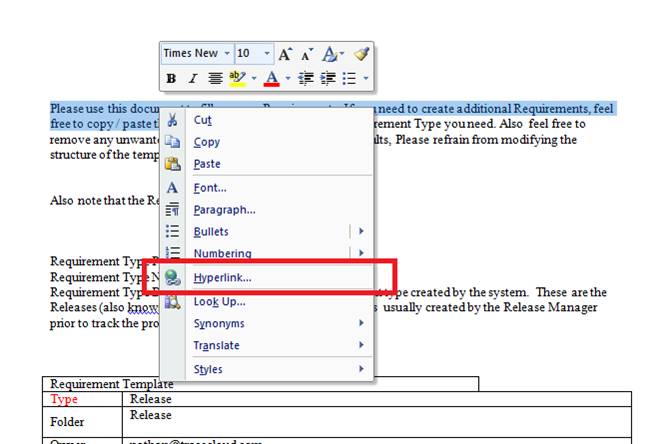Toggle center text alignment button
Viewport: 662px width, 444px height.
(x=215, y=78)
